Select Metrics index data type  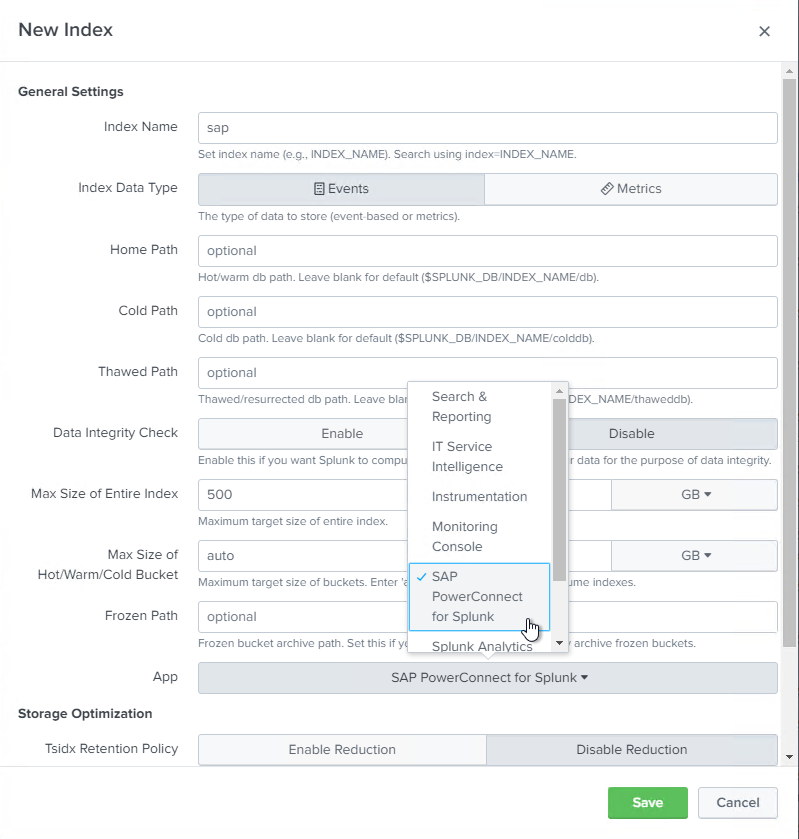630,189
